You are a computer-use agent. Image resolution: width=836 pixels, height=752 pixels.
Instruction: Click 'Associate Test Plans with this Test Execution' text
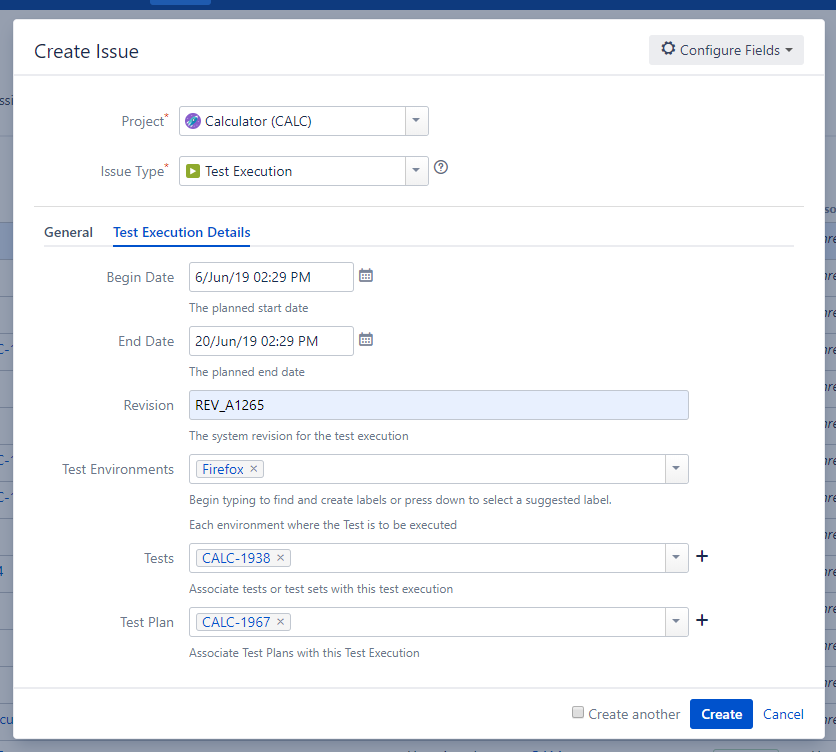(x=304, y=653)
